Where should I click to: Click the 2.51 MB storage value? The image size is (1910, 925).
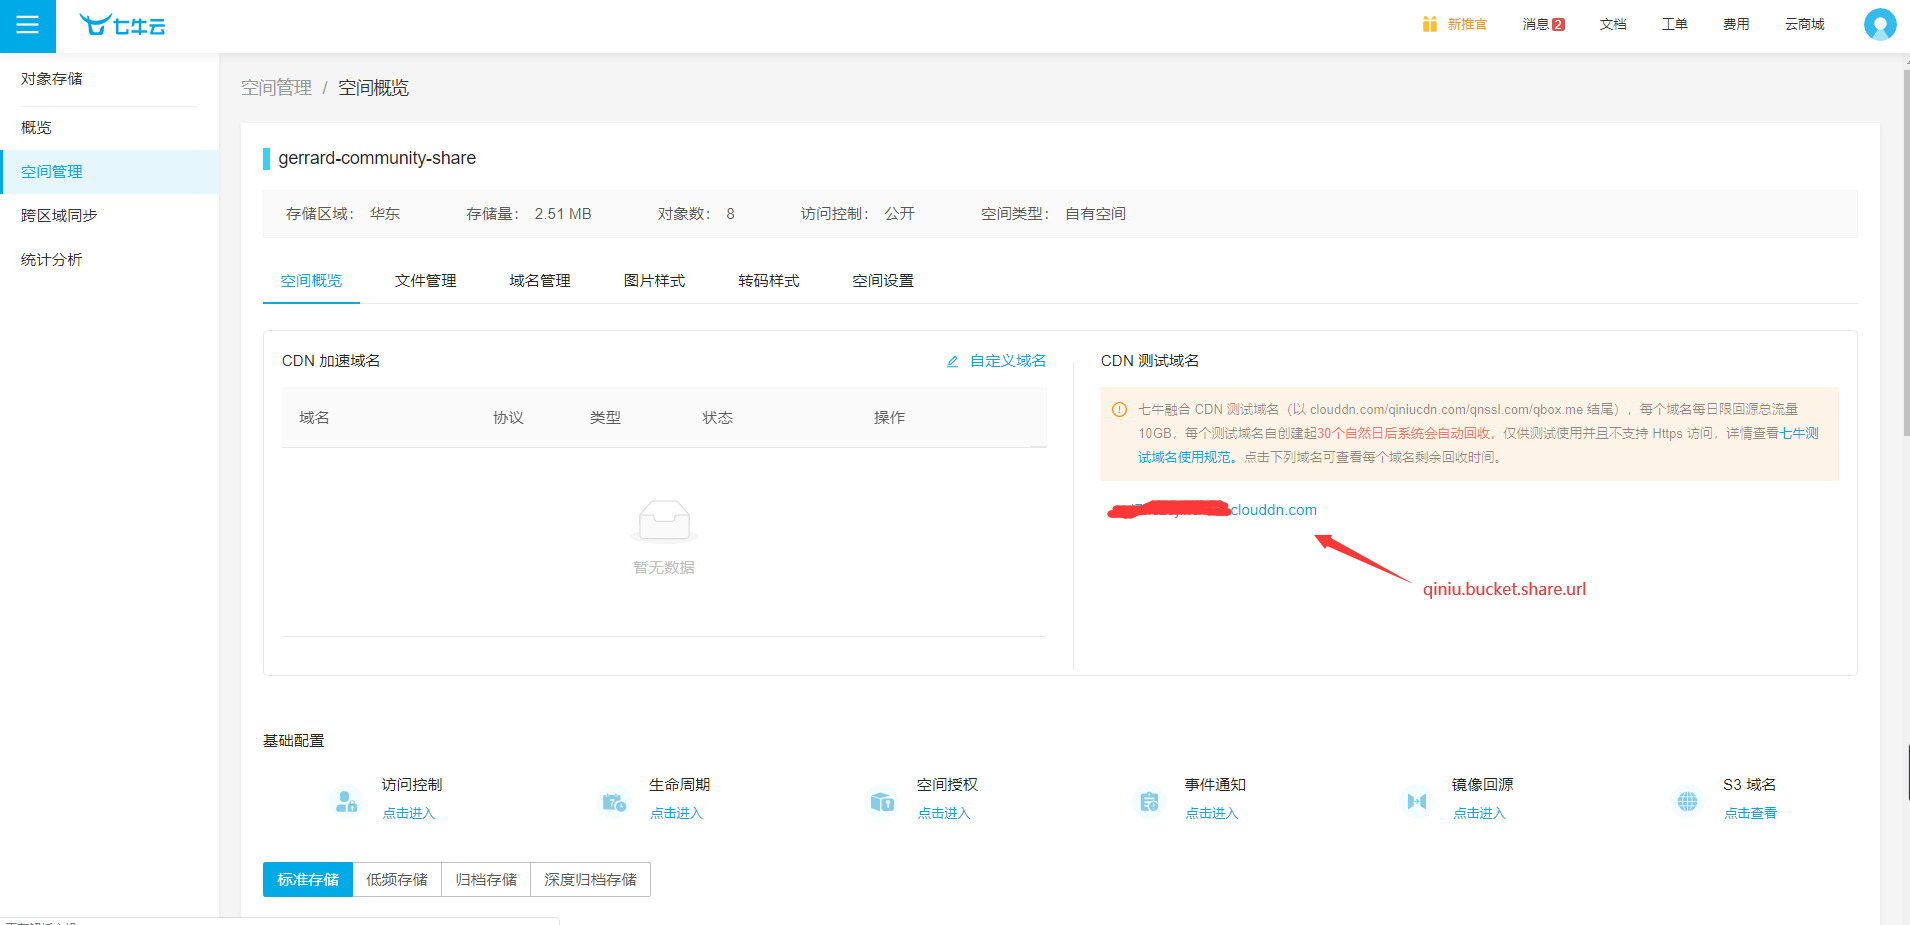[x=563, y=214]
